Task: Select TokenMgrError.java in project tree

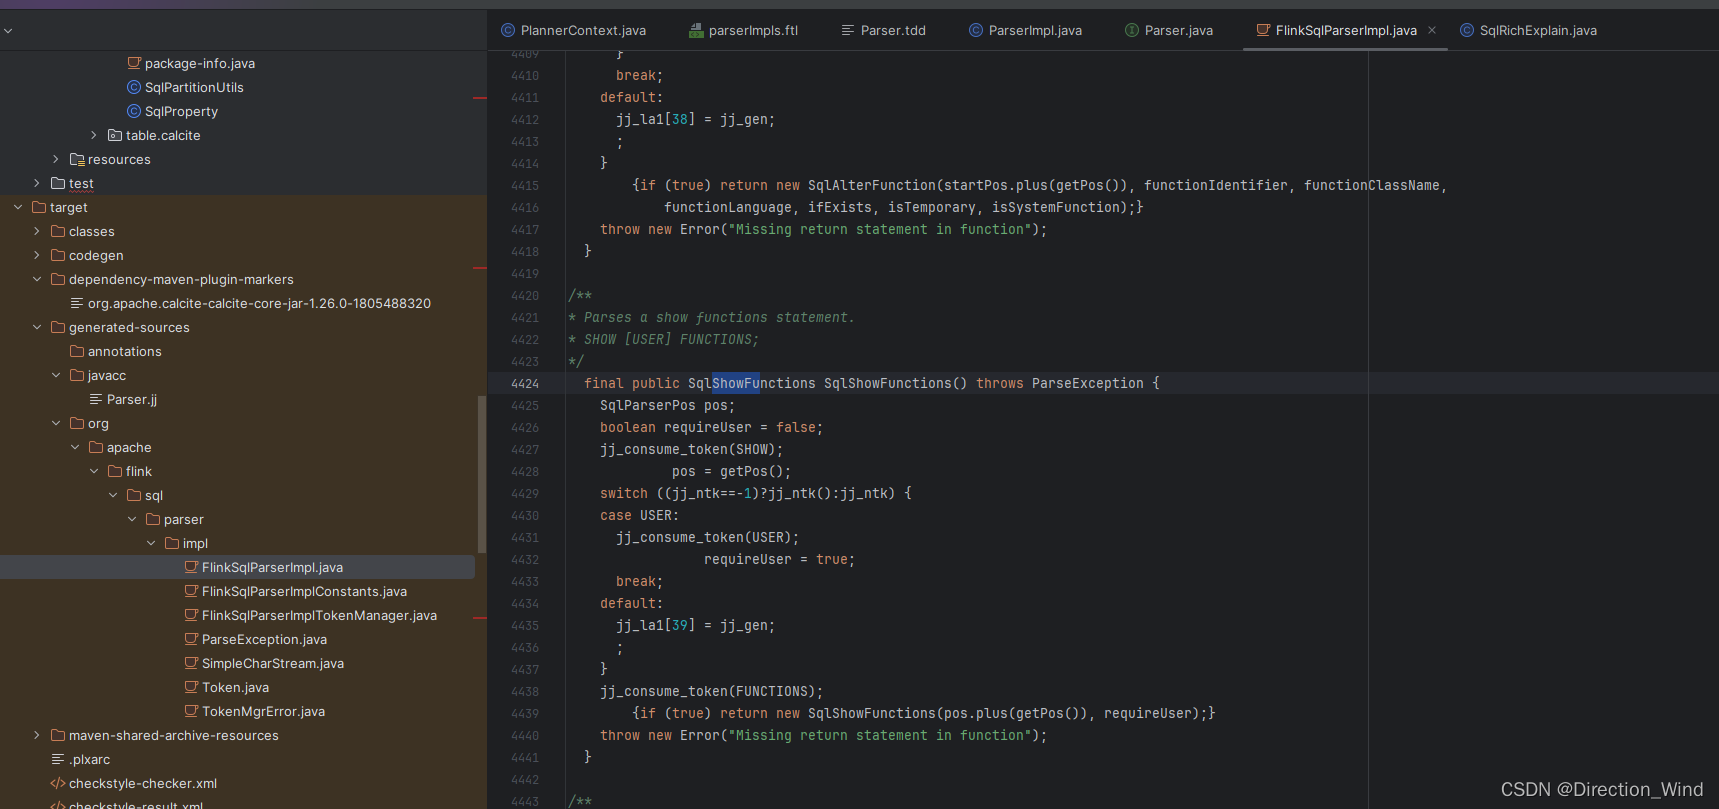Action: (x=263, y=711)
